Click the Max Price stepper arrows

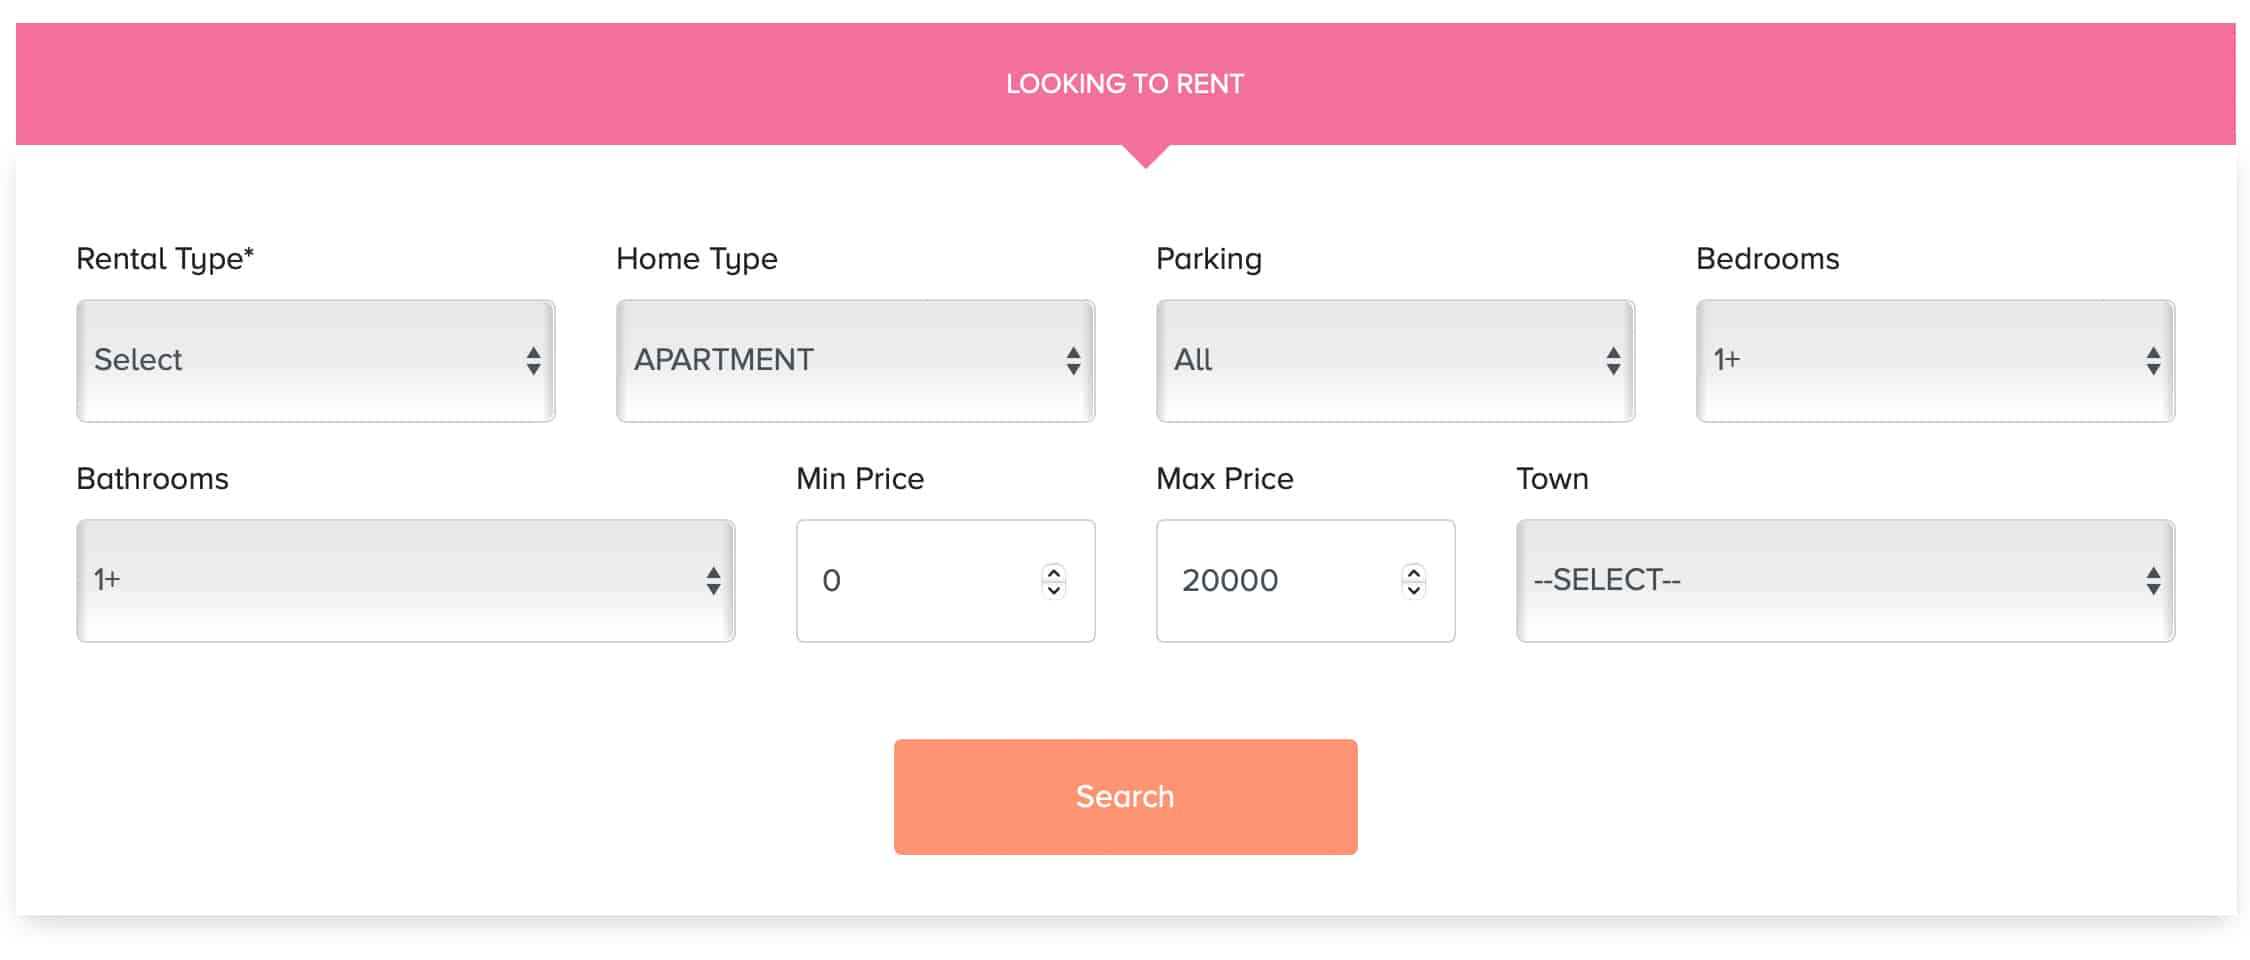1414,581
